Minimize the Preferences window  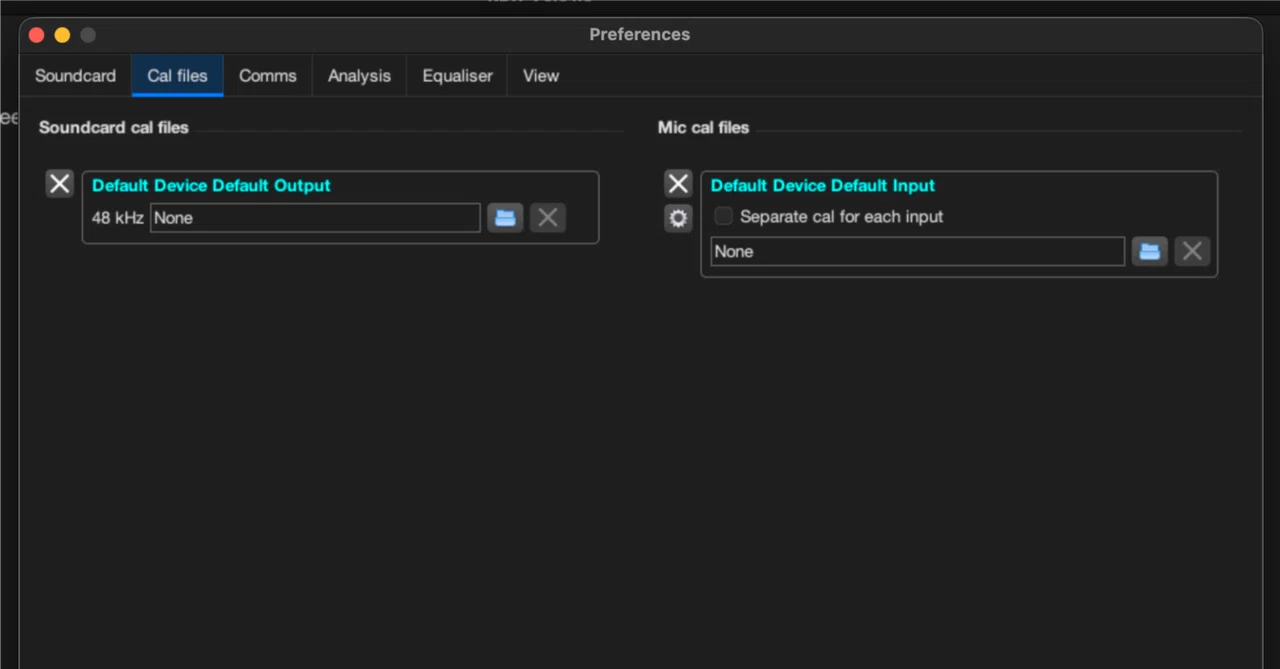pos(62,35)
